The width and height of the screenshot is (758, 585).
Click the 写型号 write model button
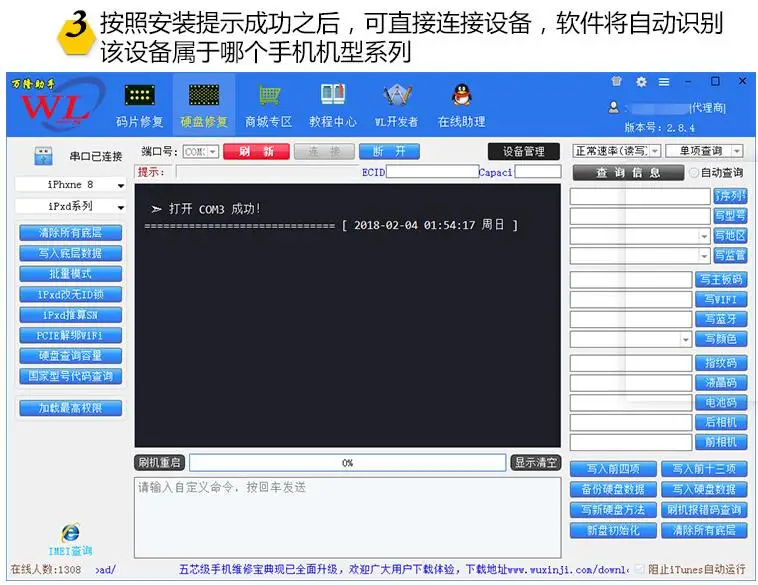pyautogui.click(x=730, y=216)
